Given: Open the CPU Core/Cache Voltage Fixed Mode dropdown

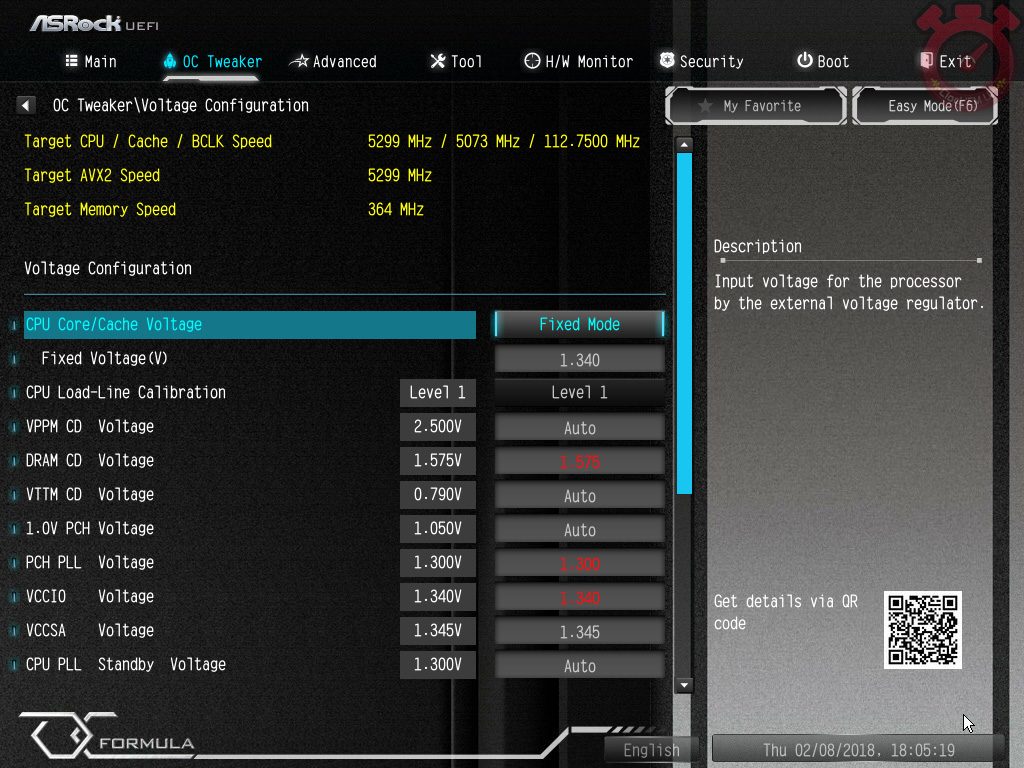Looking at the screenshot, I should 579,324.
